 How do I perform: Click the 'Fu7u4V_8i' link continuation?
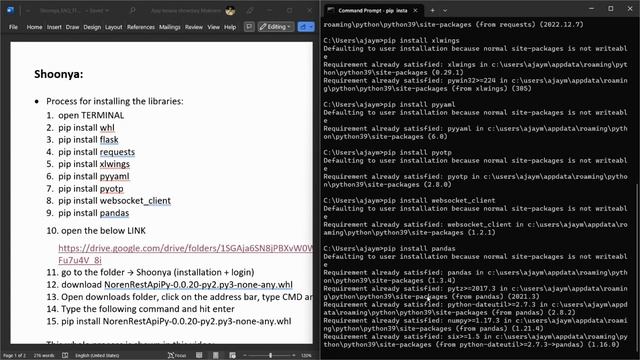80,260
